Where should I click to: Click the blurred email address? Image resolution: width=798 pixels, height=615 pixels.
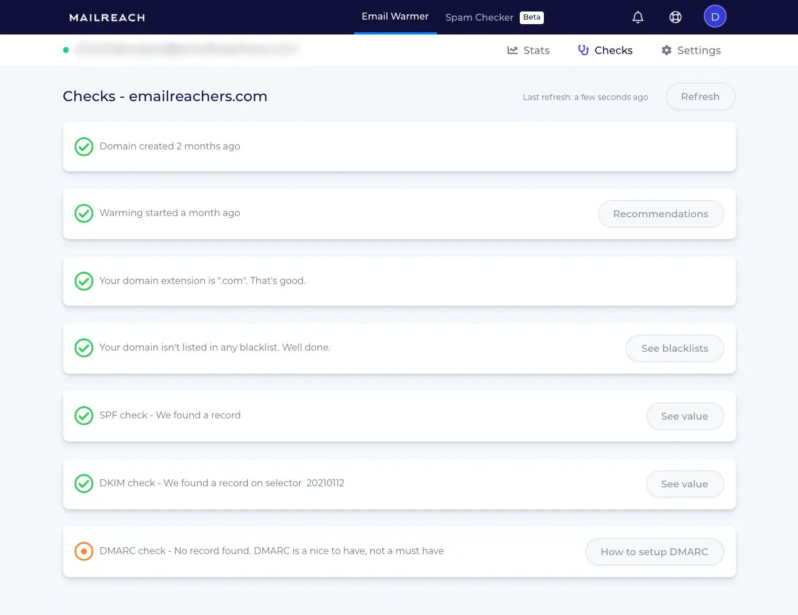pos(186,49)
